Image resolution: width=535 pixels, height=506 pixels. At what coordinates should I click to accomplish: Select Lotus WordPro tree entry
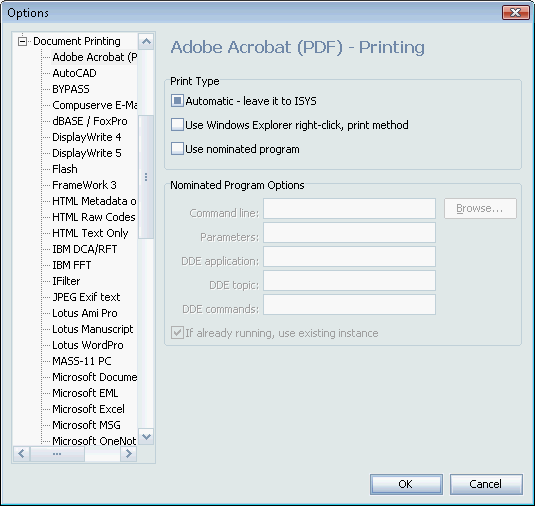click(x=88, y=345)
